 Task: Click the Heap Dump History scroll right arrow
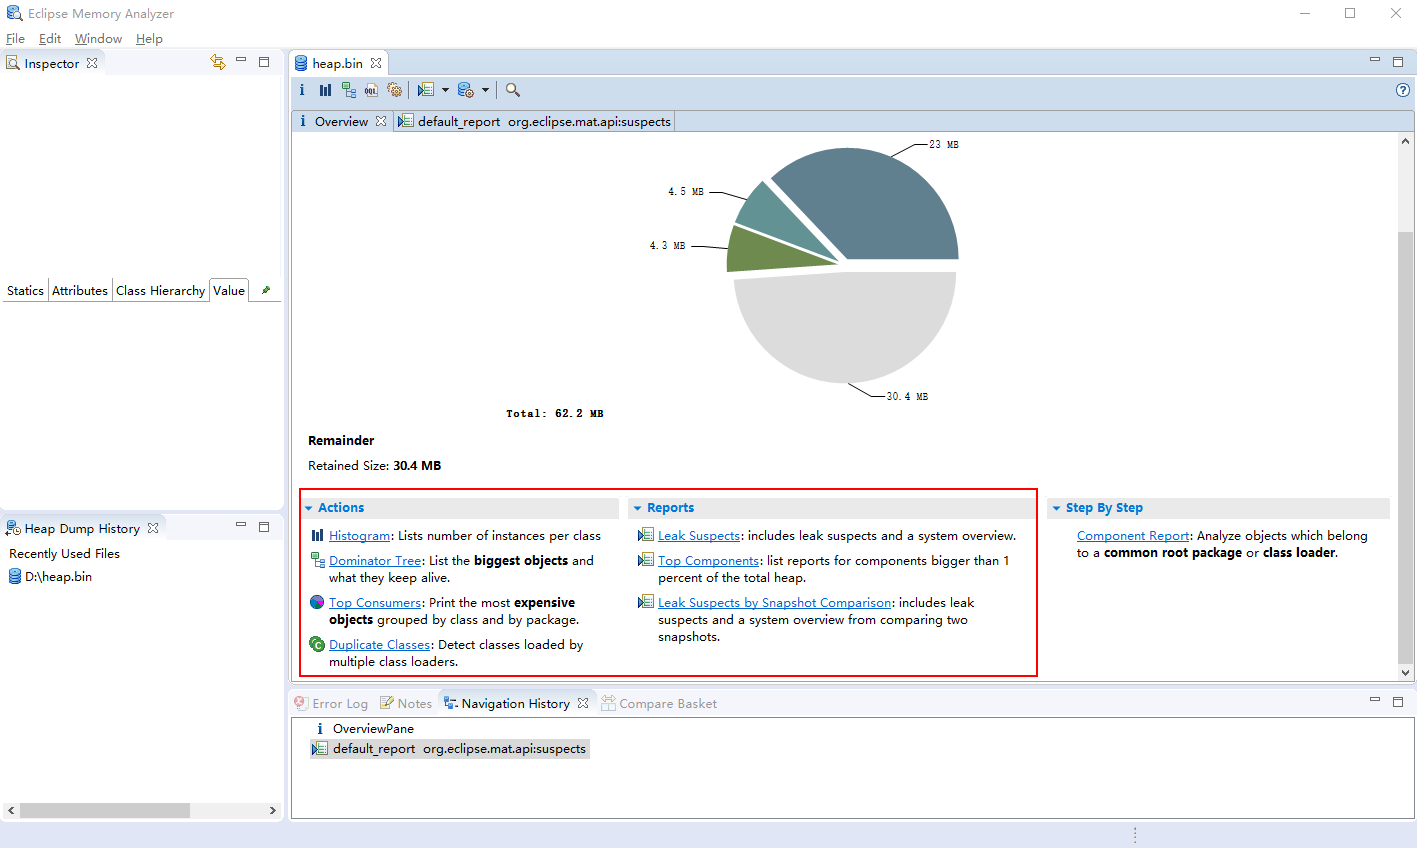(x=273, y=811)
